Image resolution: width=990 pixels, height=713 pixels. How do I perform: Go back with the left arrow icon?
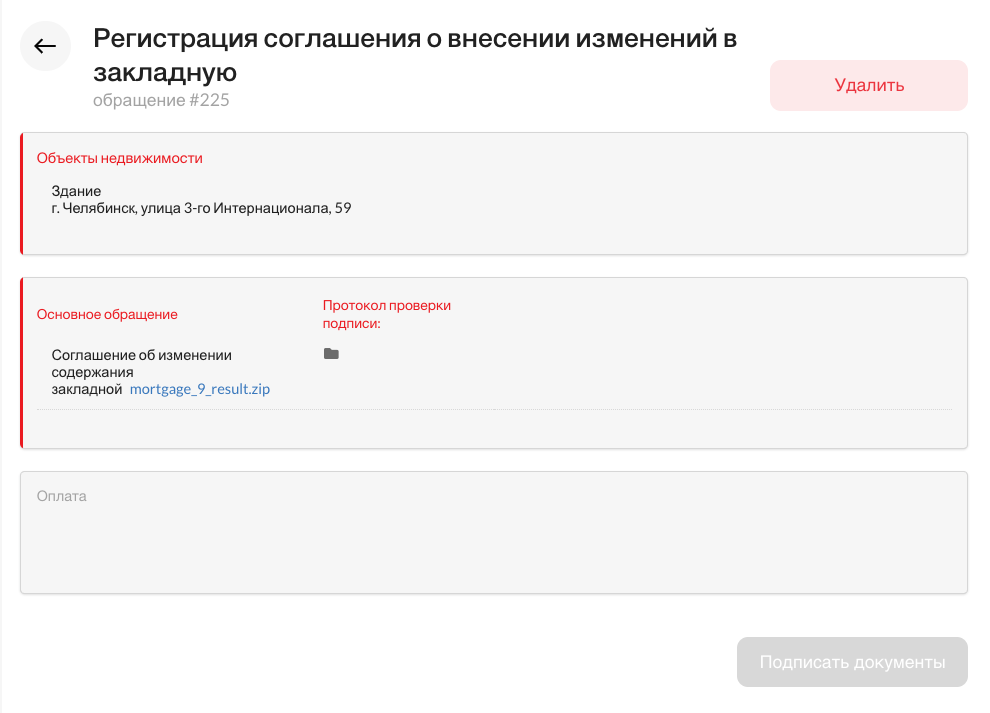click(x=45, y=46)
